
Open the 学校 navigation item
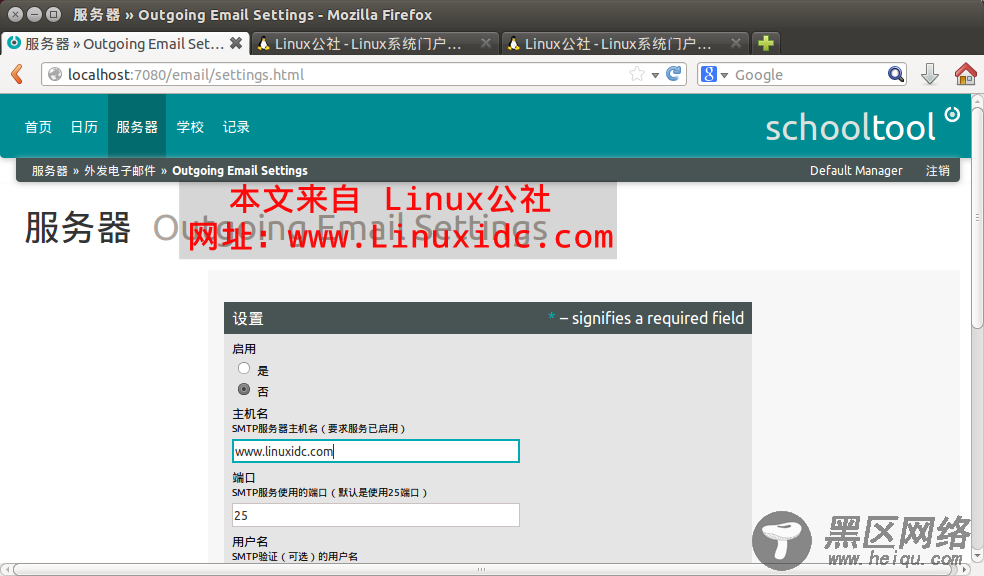[190, 127]
